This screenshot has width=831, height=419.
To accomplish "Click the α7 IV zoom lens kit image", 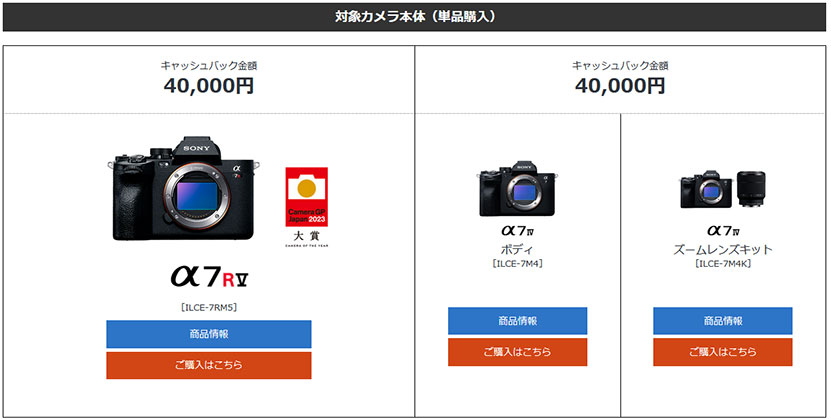I will tap(723, 189).
